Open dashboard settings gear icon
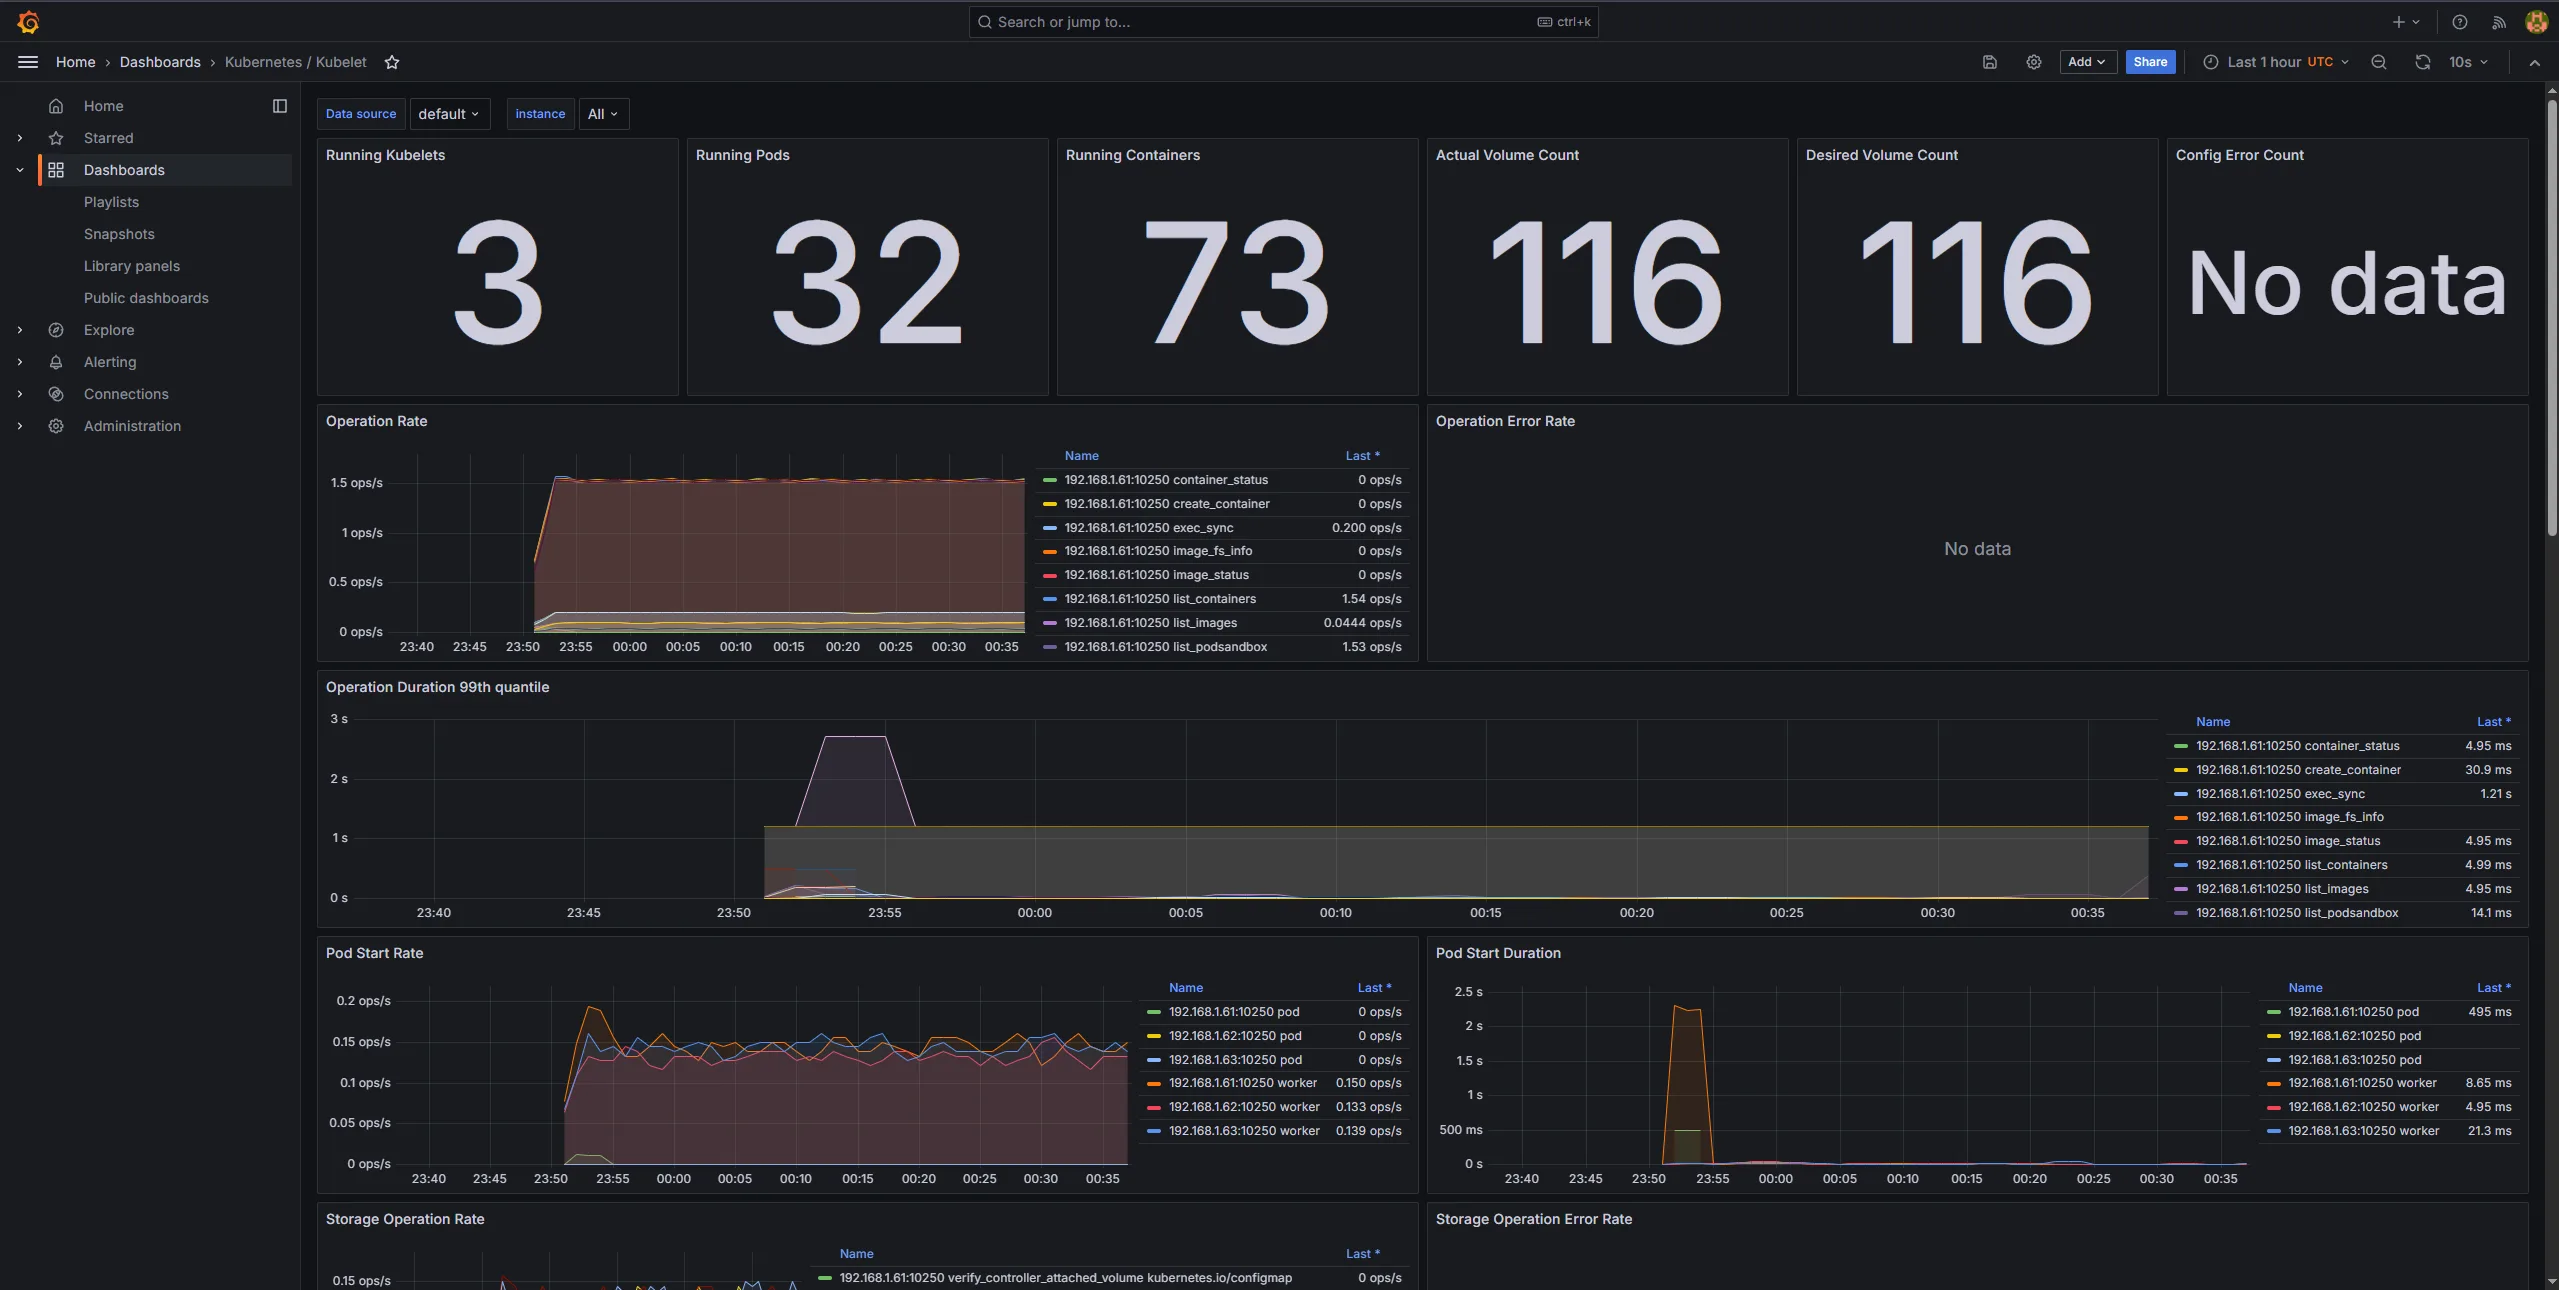Image resolution: width=2559 pixels, height=1290 pixels. (x=2034, y=62)
